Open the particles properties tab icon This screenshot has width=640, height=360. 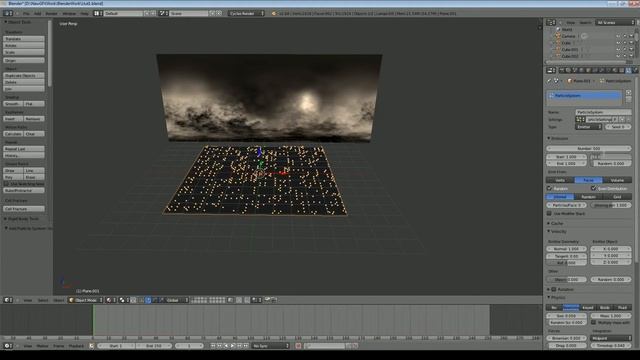[628, 70]
